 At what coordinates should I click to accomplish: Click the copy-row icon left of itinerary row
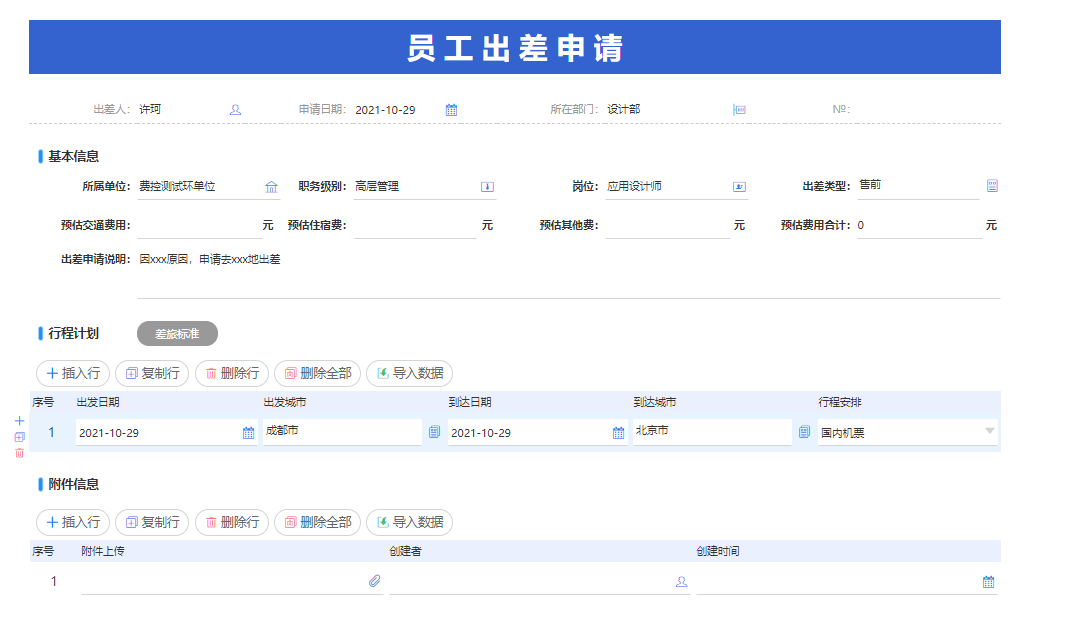19,437
